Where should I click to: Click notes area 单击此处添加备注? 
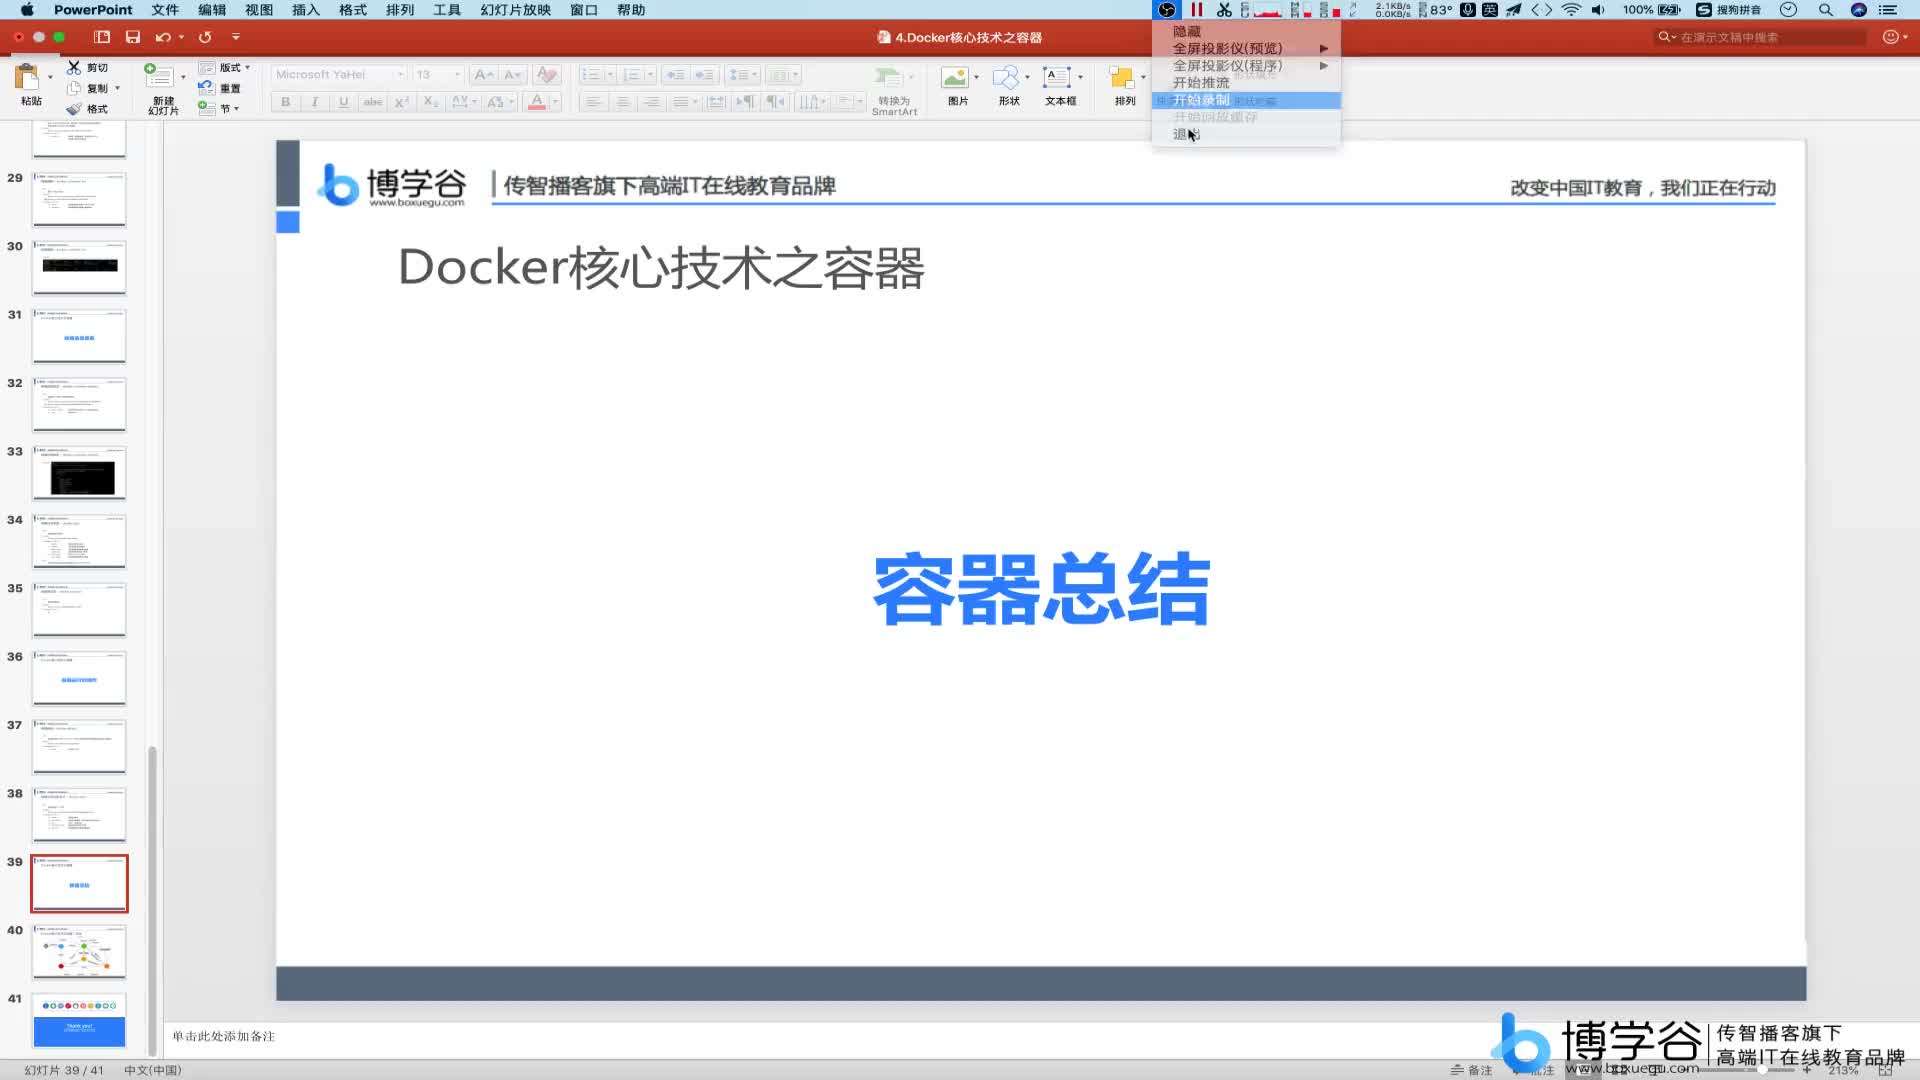(223, 1036)
